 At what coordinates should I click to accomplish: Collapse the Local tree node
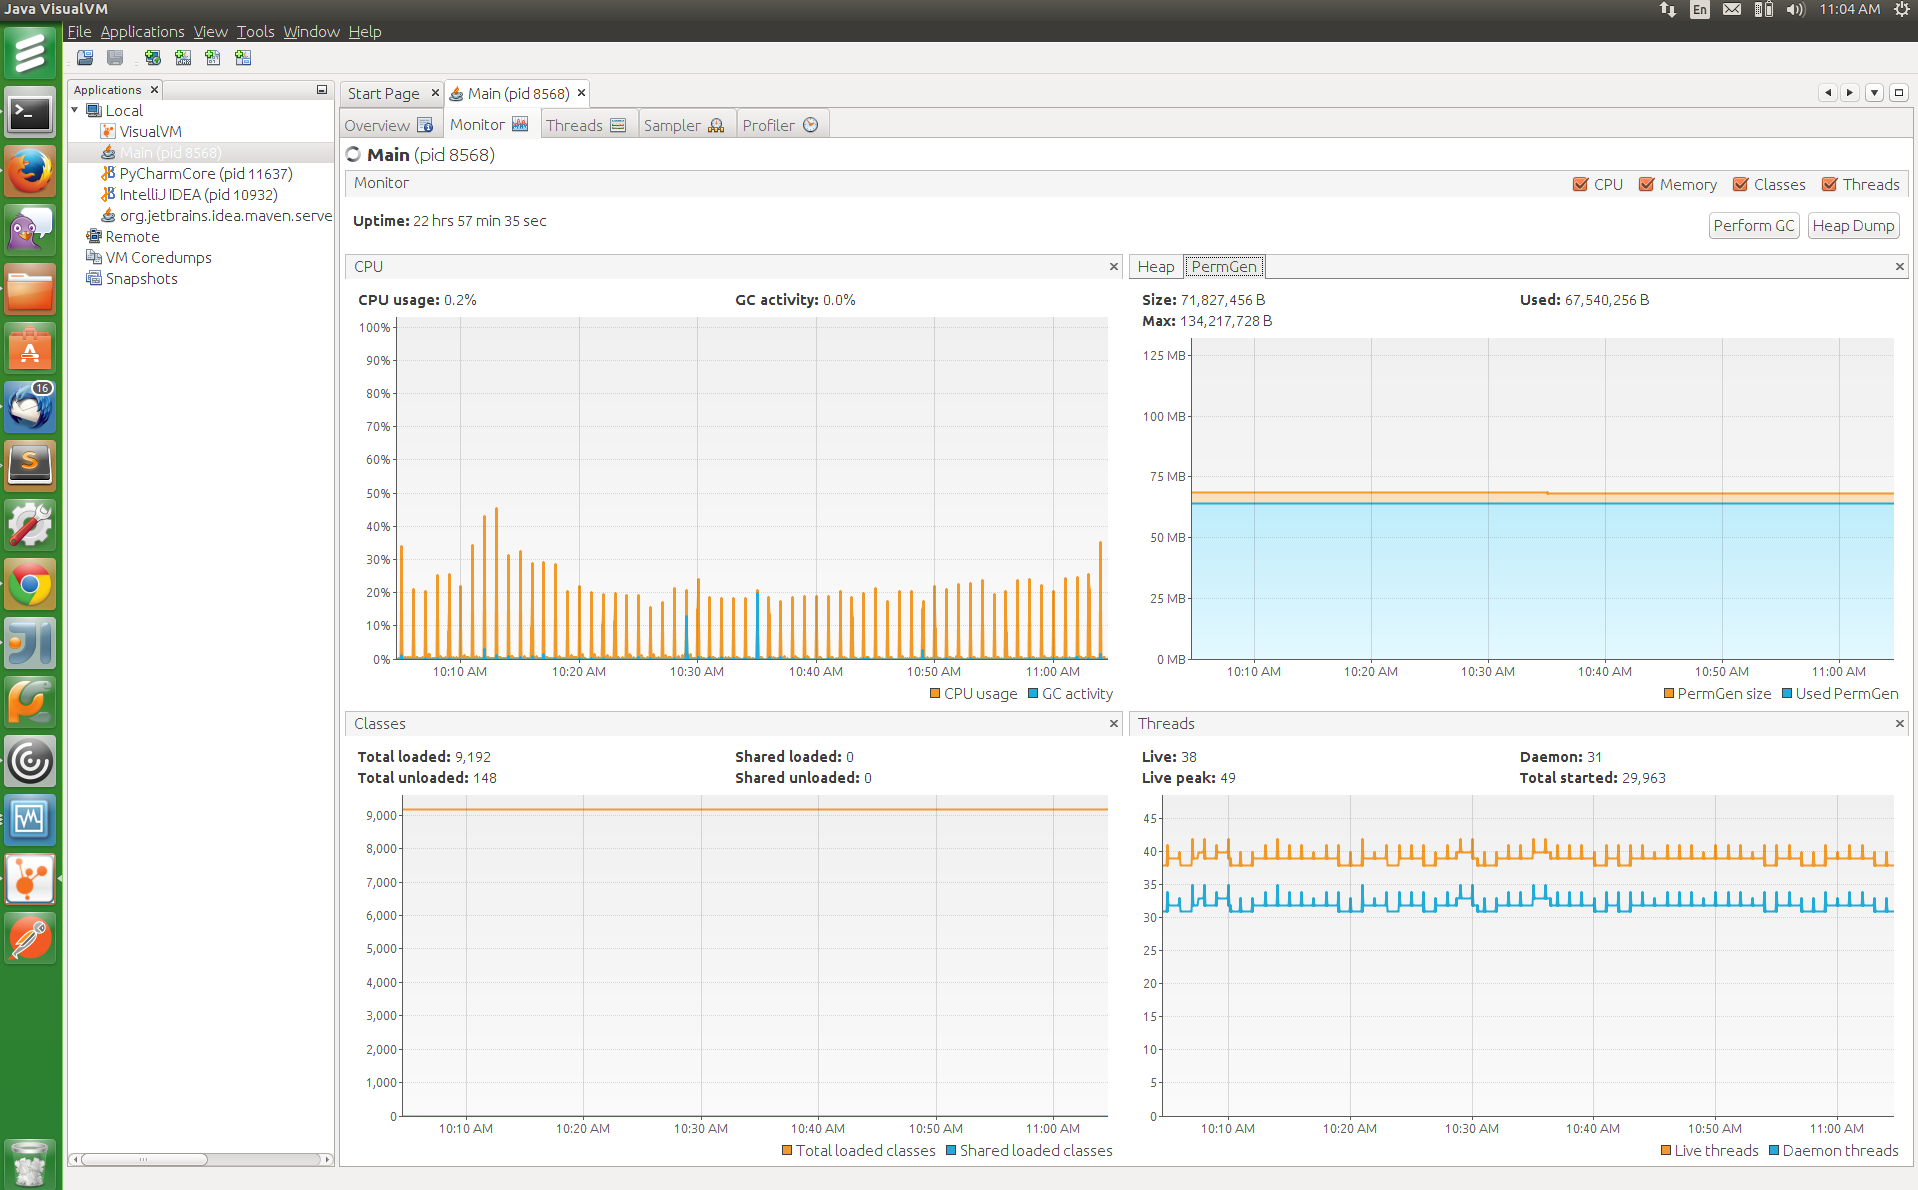coord(75,110)
